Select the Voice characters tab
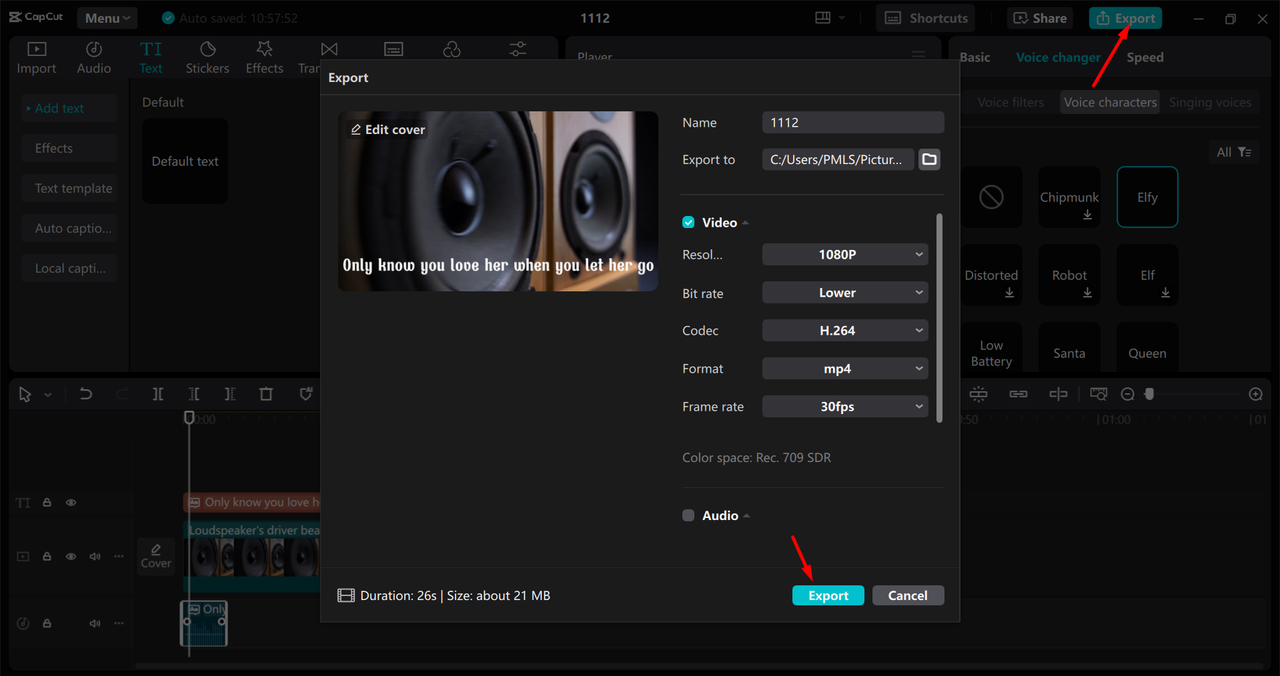This screenshot has width=1280, height=676. (1110, 102)
